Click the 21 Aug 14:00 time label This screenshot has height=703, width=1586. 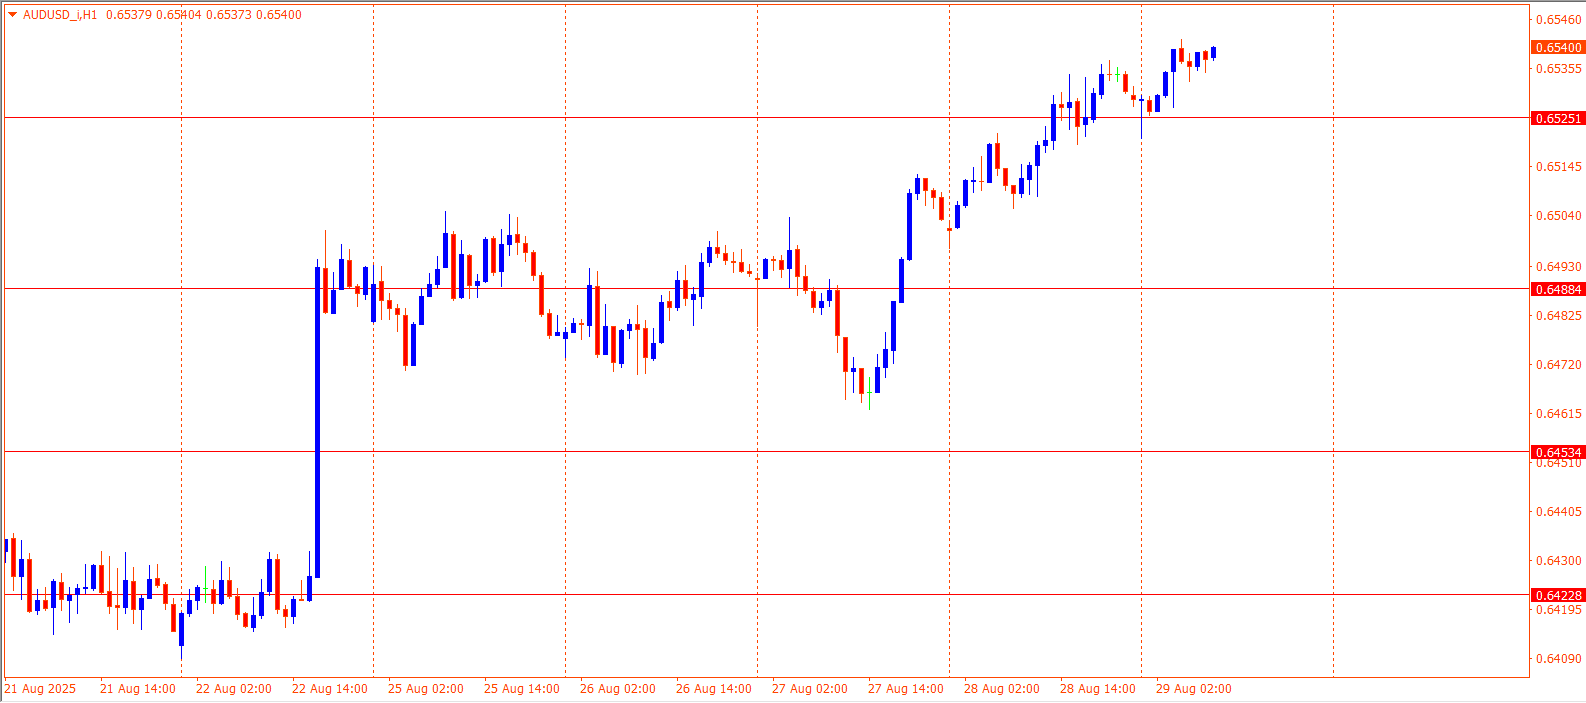click(138, 689)
